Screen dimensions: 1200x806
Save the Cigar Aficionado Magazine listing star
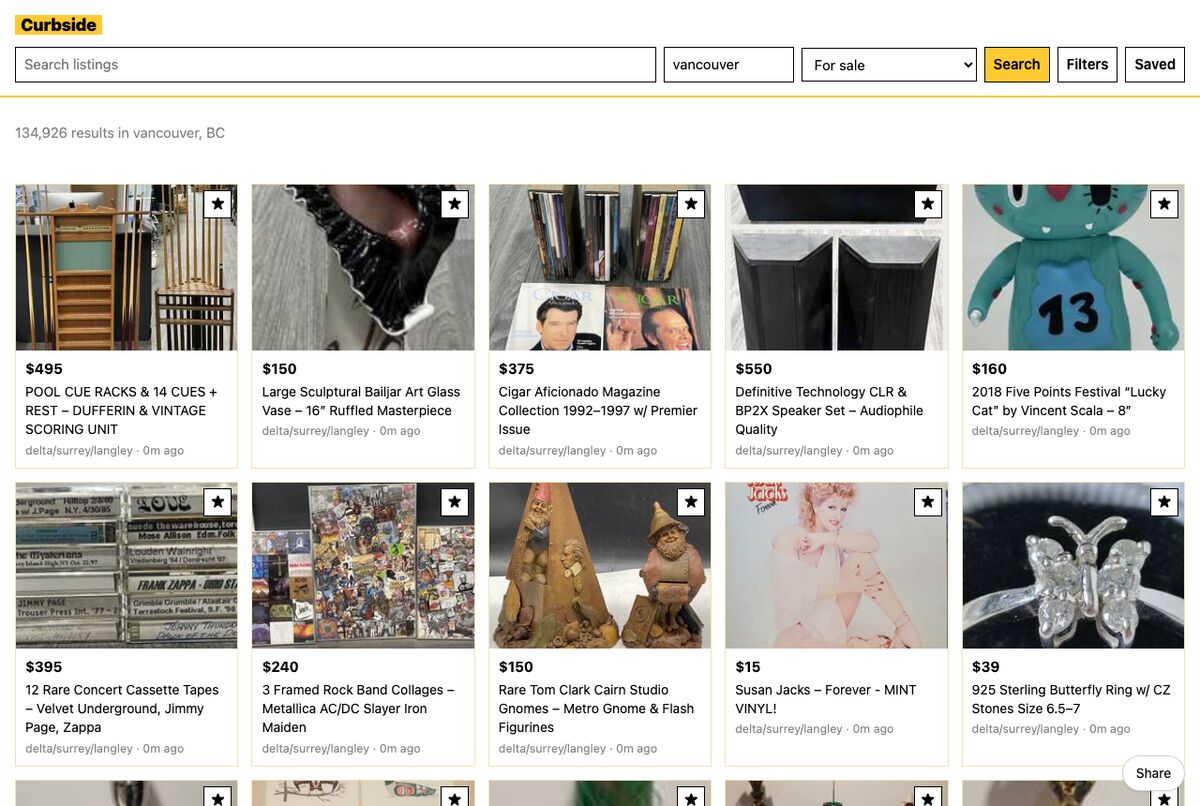[691, 204]
